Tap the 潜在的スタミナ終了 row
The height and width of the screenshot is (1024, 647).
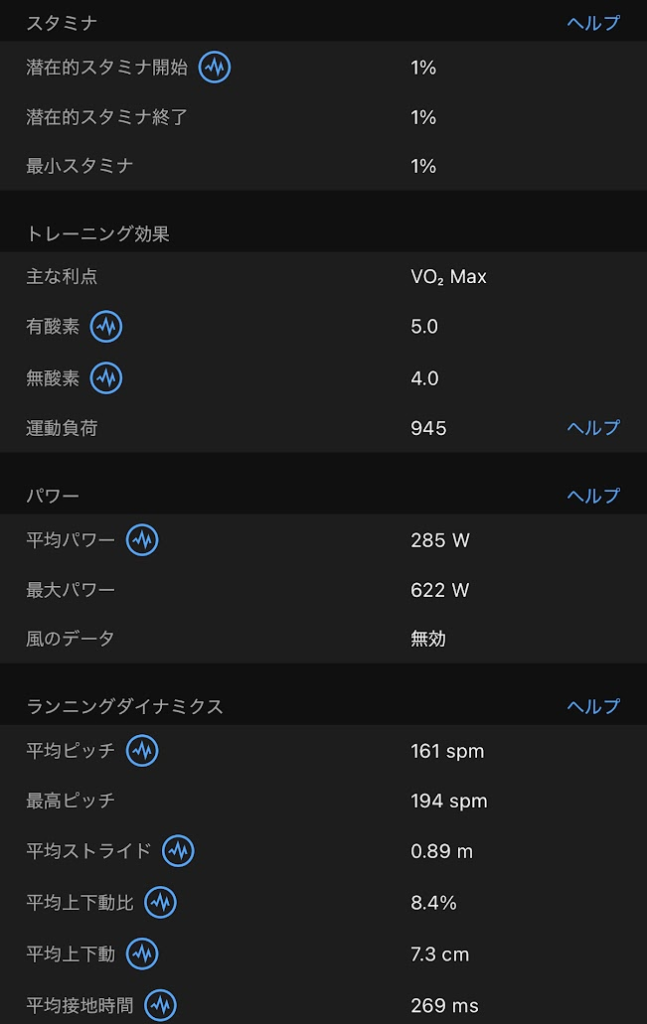[x=323, y=117]
